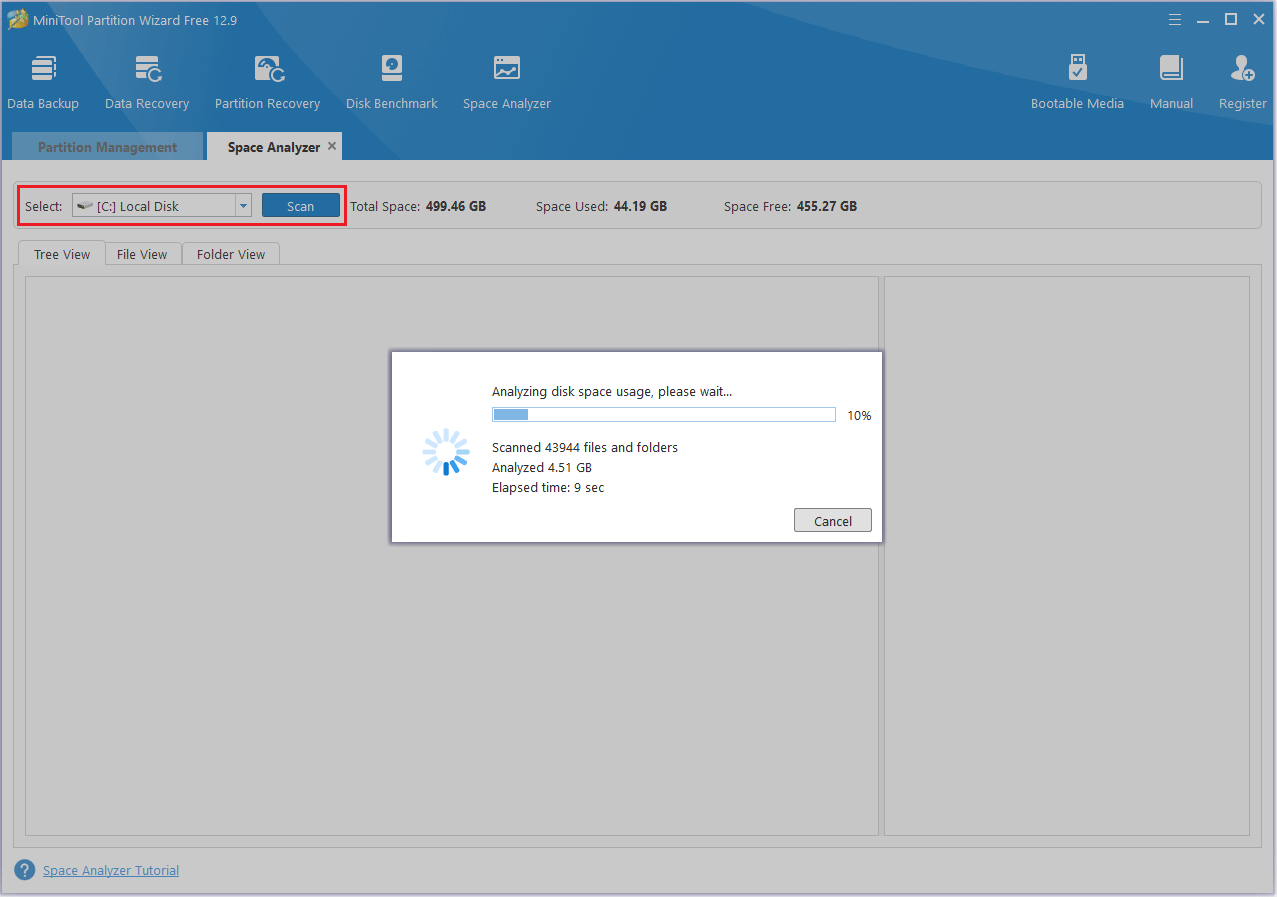Minimize the MiniTool window
Viewport: 1277px width, 897px height.
(x=1203, y=19)
